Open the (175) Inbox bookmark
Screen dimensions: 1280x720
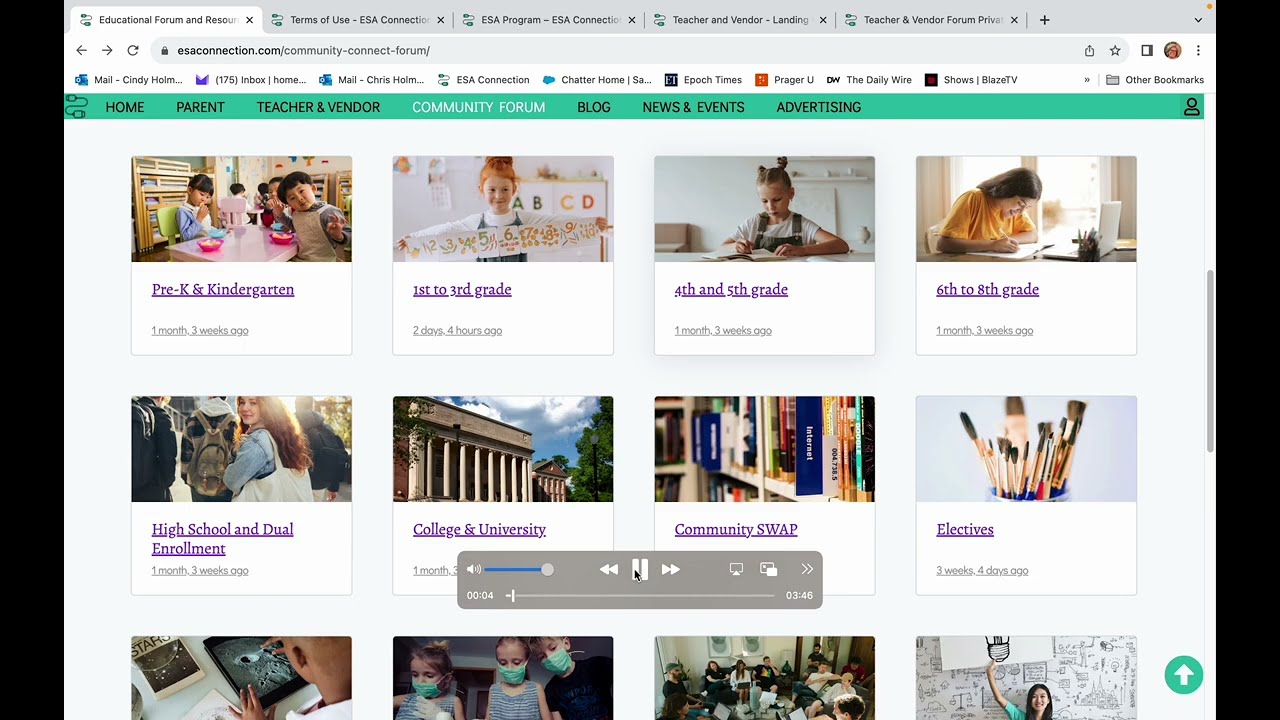251,80
